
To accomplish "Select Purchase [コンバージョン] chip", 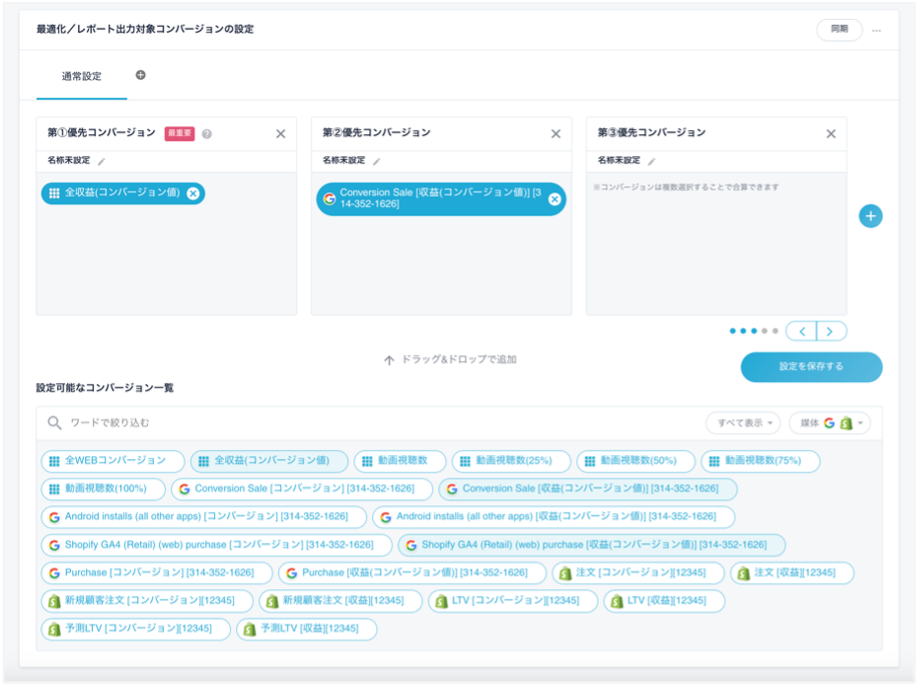I will (x=156, y=573).
